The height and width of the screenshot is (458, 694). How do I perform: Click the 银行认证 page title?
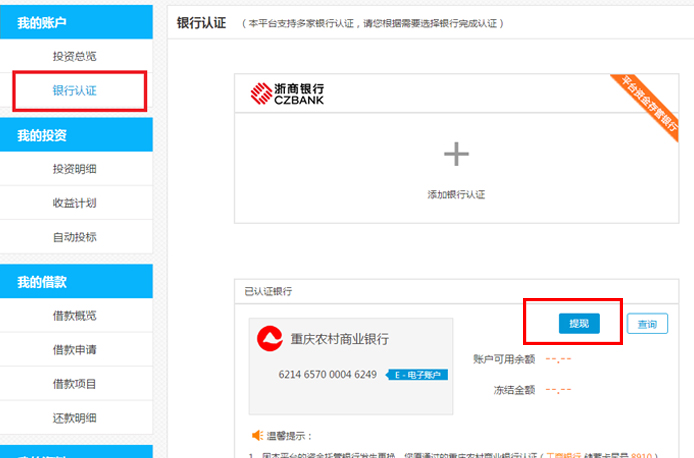point(201,23)
